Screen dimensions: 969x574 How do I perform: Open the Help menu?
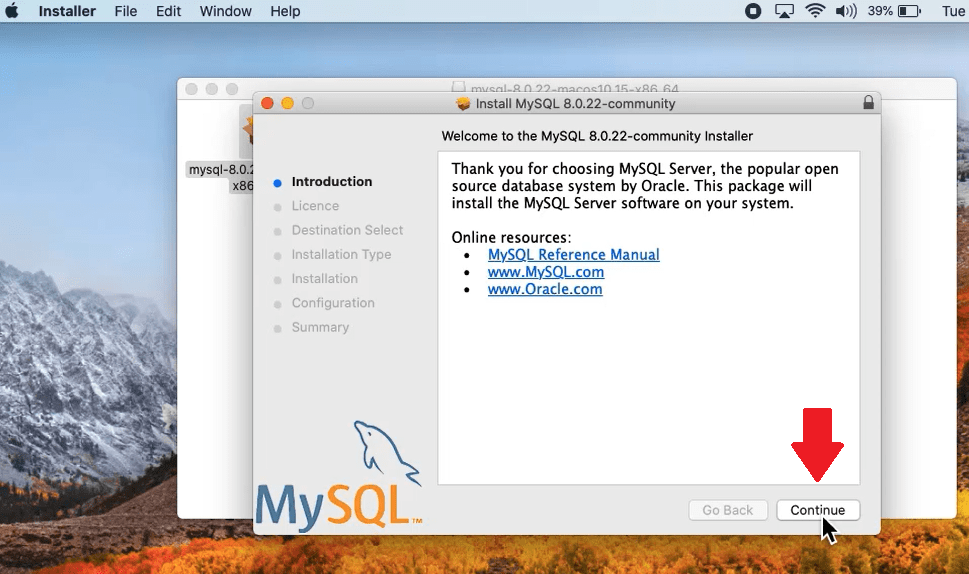285,11
